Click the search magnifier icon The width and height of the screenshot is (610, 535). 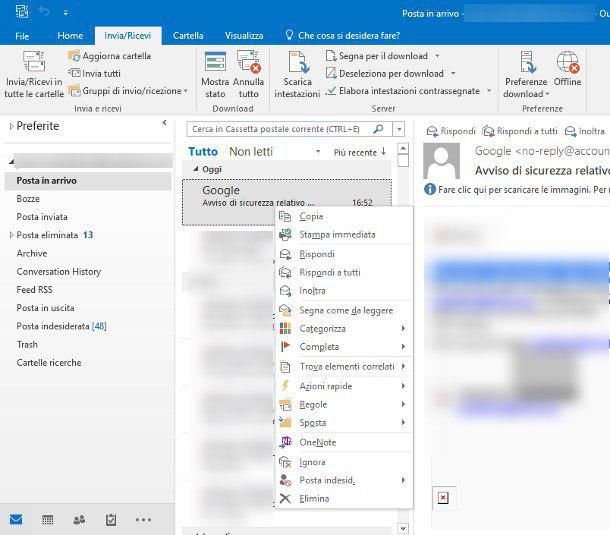tap(378, 129)
